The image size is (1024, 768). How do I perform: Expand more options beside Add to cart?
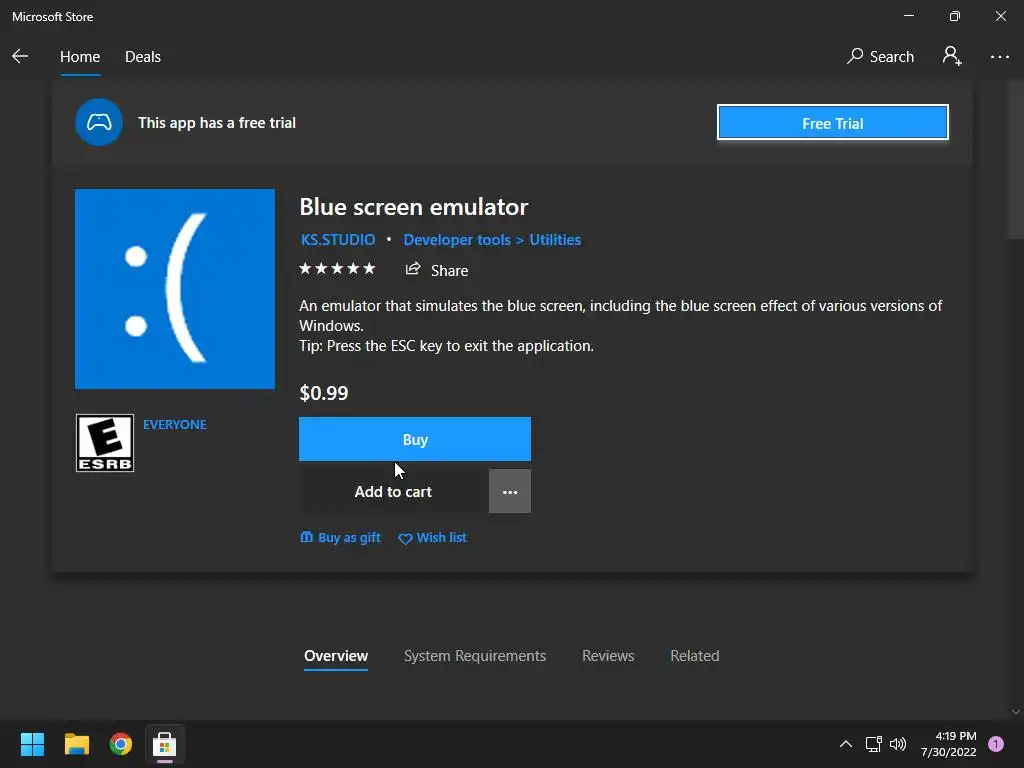(x=510, y=492)
